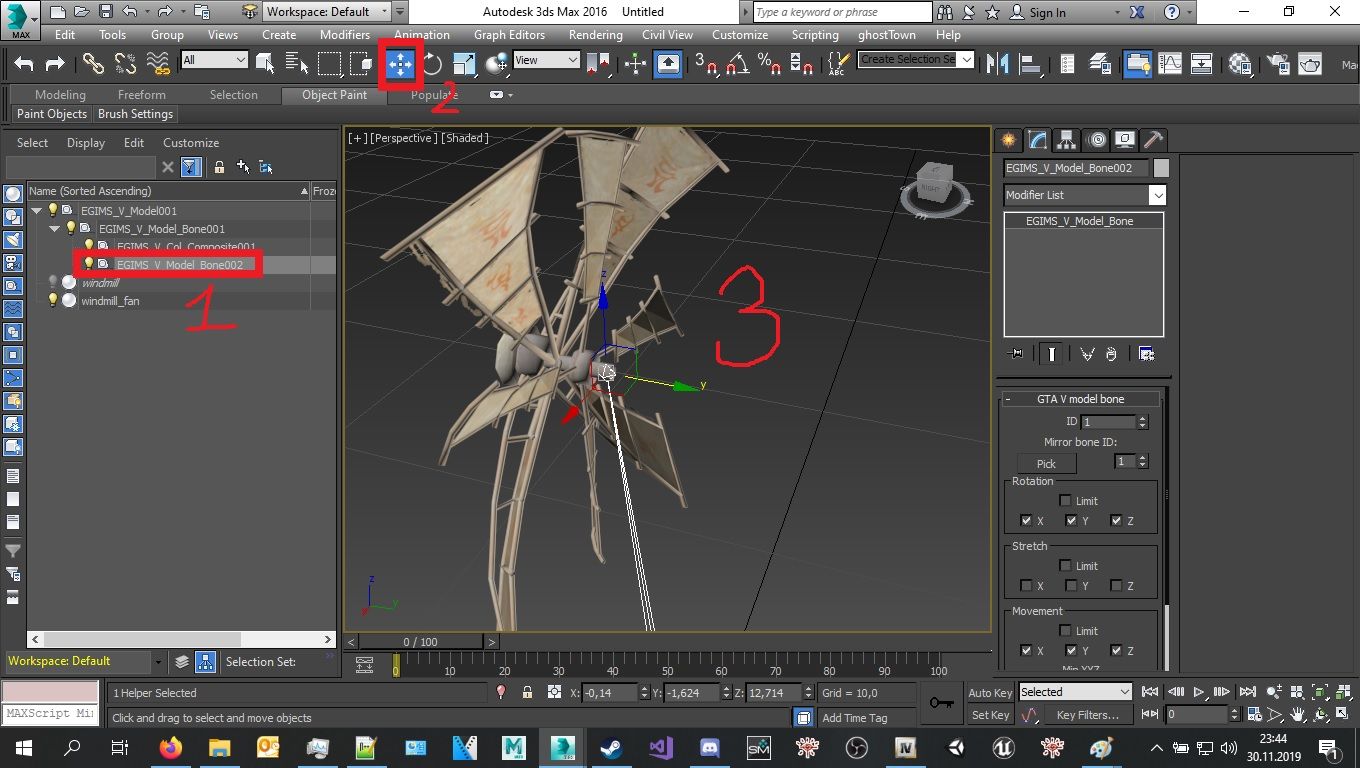The image size is (1360, 768).
Task: Switch to the Hierarchy command panel tab
Action: [1067, 140]
